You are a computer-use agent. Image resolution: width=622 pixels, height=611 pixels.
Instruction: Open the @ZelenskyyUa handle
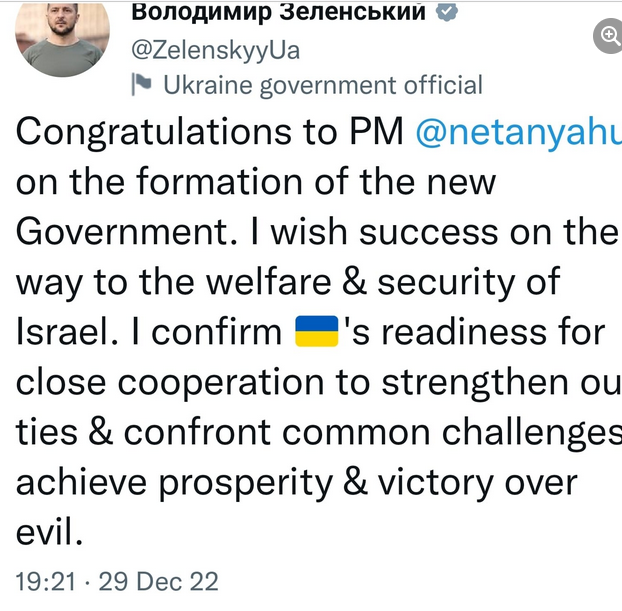(x=215, y=50)
